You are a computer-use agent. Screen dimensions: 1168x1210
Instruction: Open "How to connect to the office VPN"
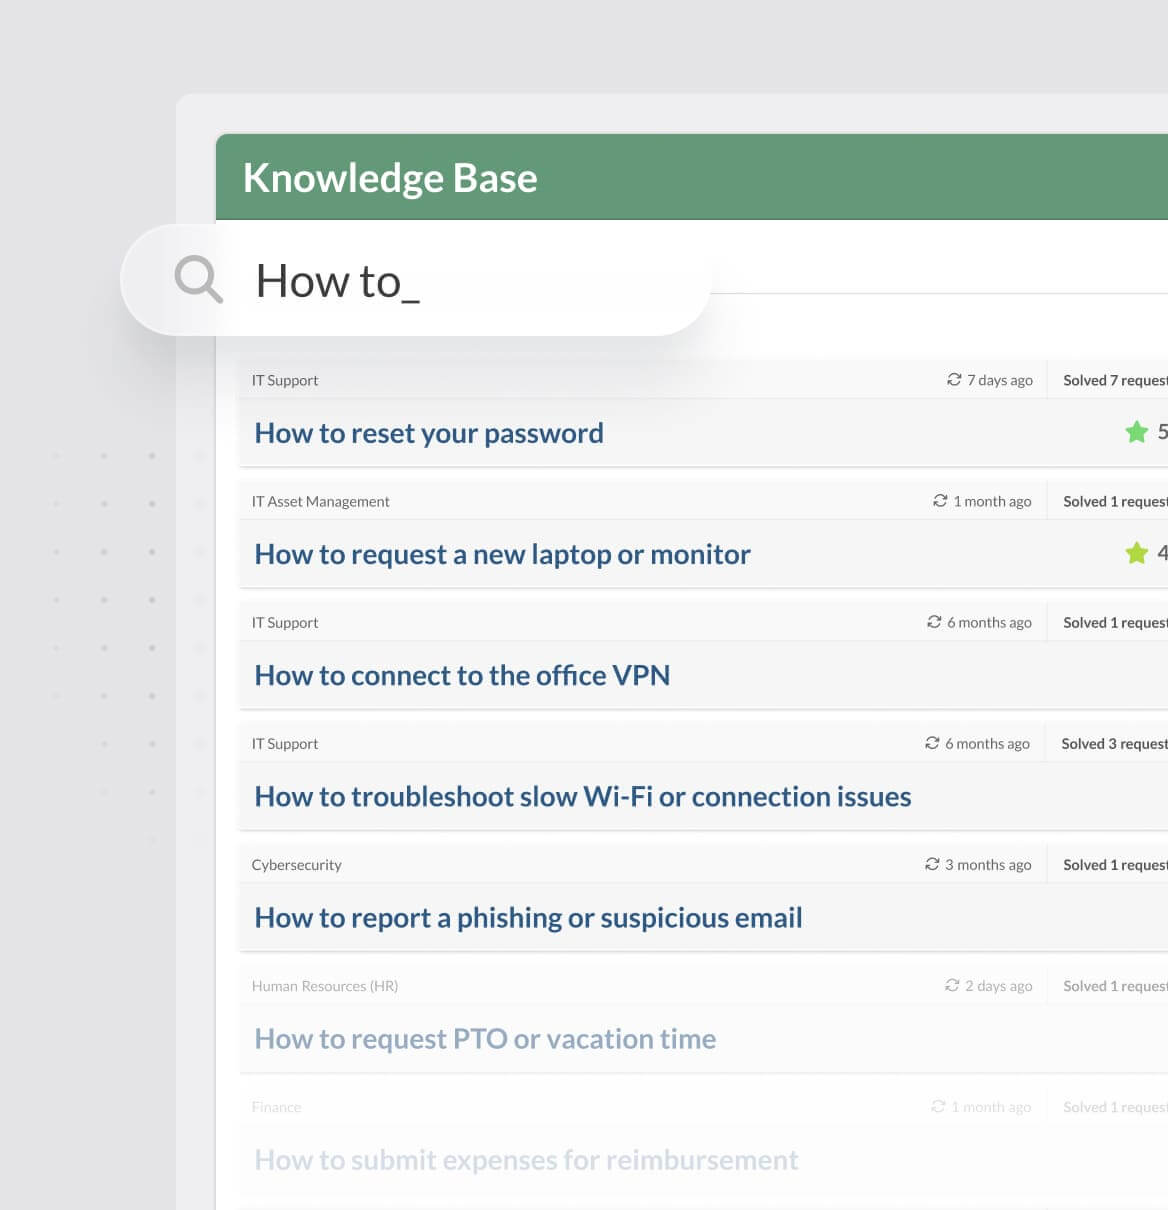coord(461,676)
